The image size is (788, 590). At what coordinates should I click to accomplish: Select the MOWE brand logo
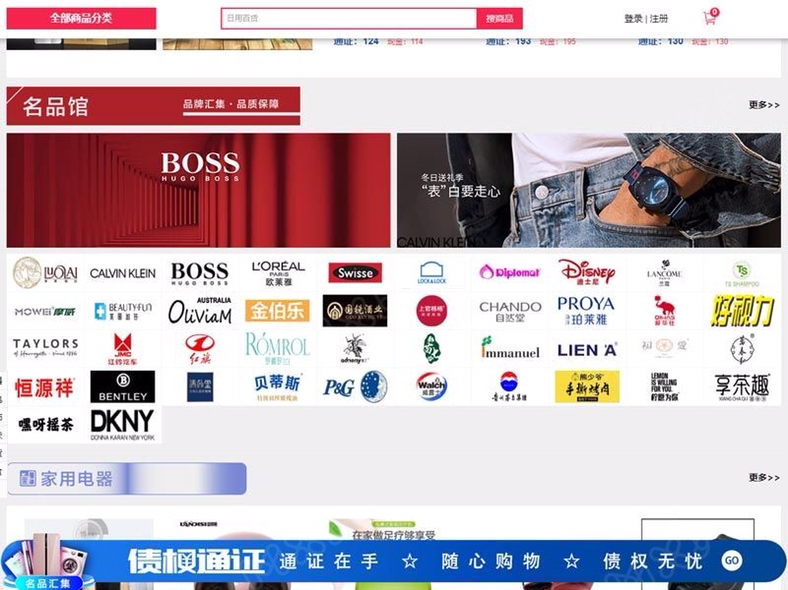tap(45, 312)
